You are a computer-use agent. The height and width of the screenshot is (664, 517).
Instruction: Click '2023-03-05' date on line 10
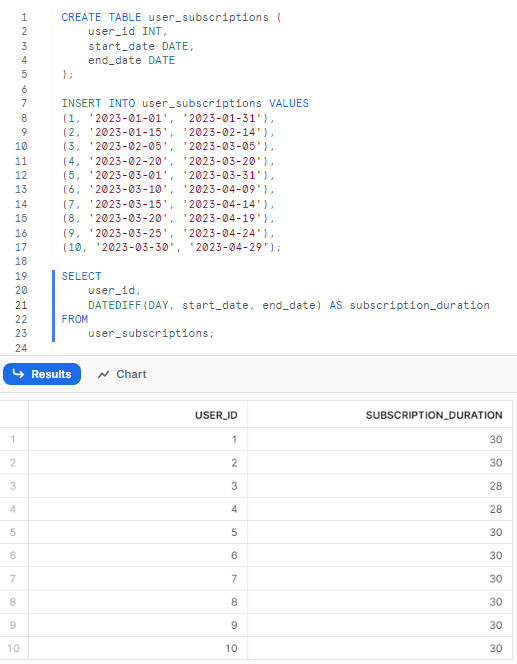point(223,147)
